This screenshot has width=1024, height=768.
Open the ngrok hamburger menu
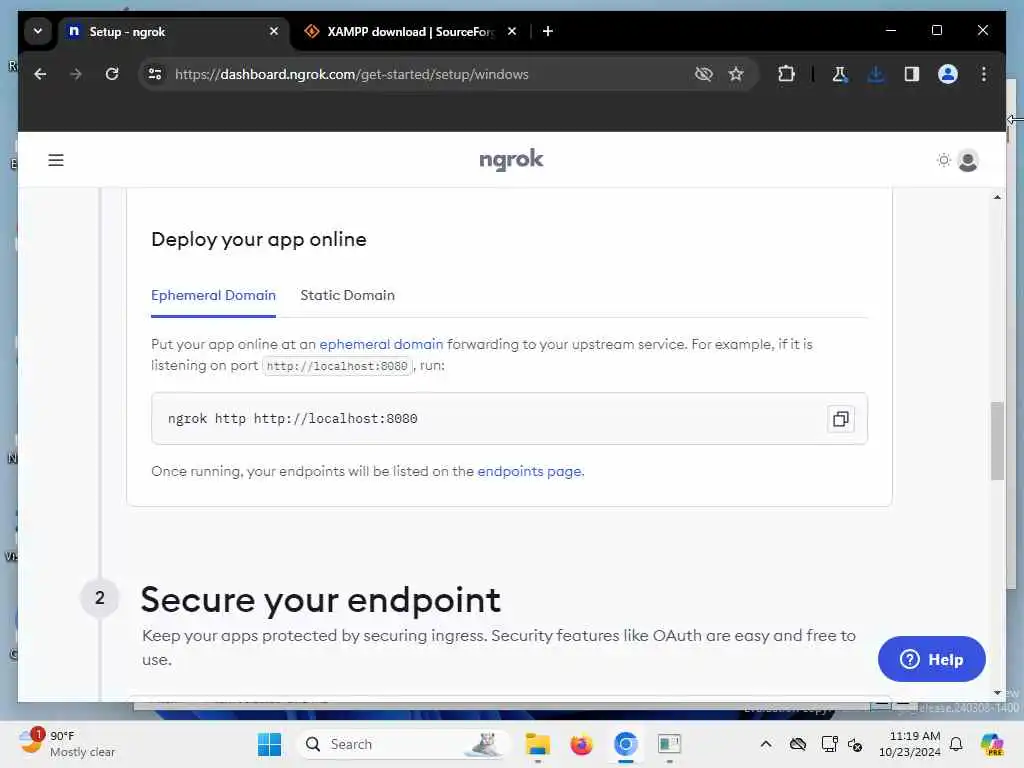(x=56, y=160)
